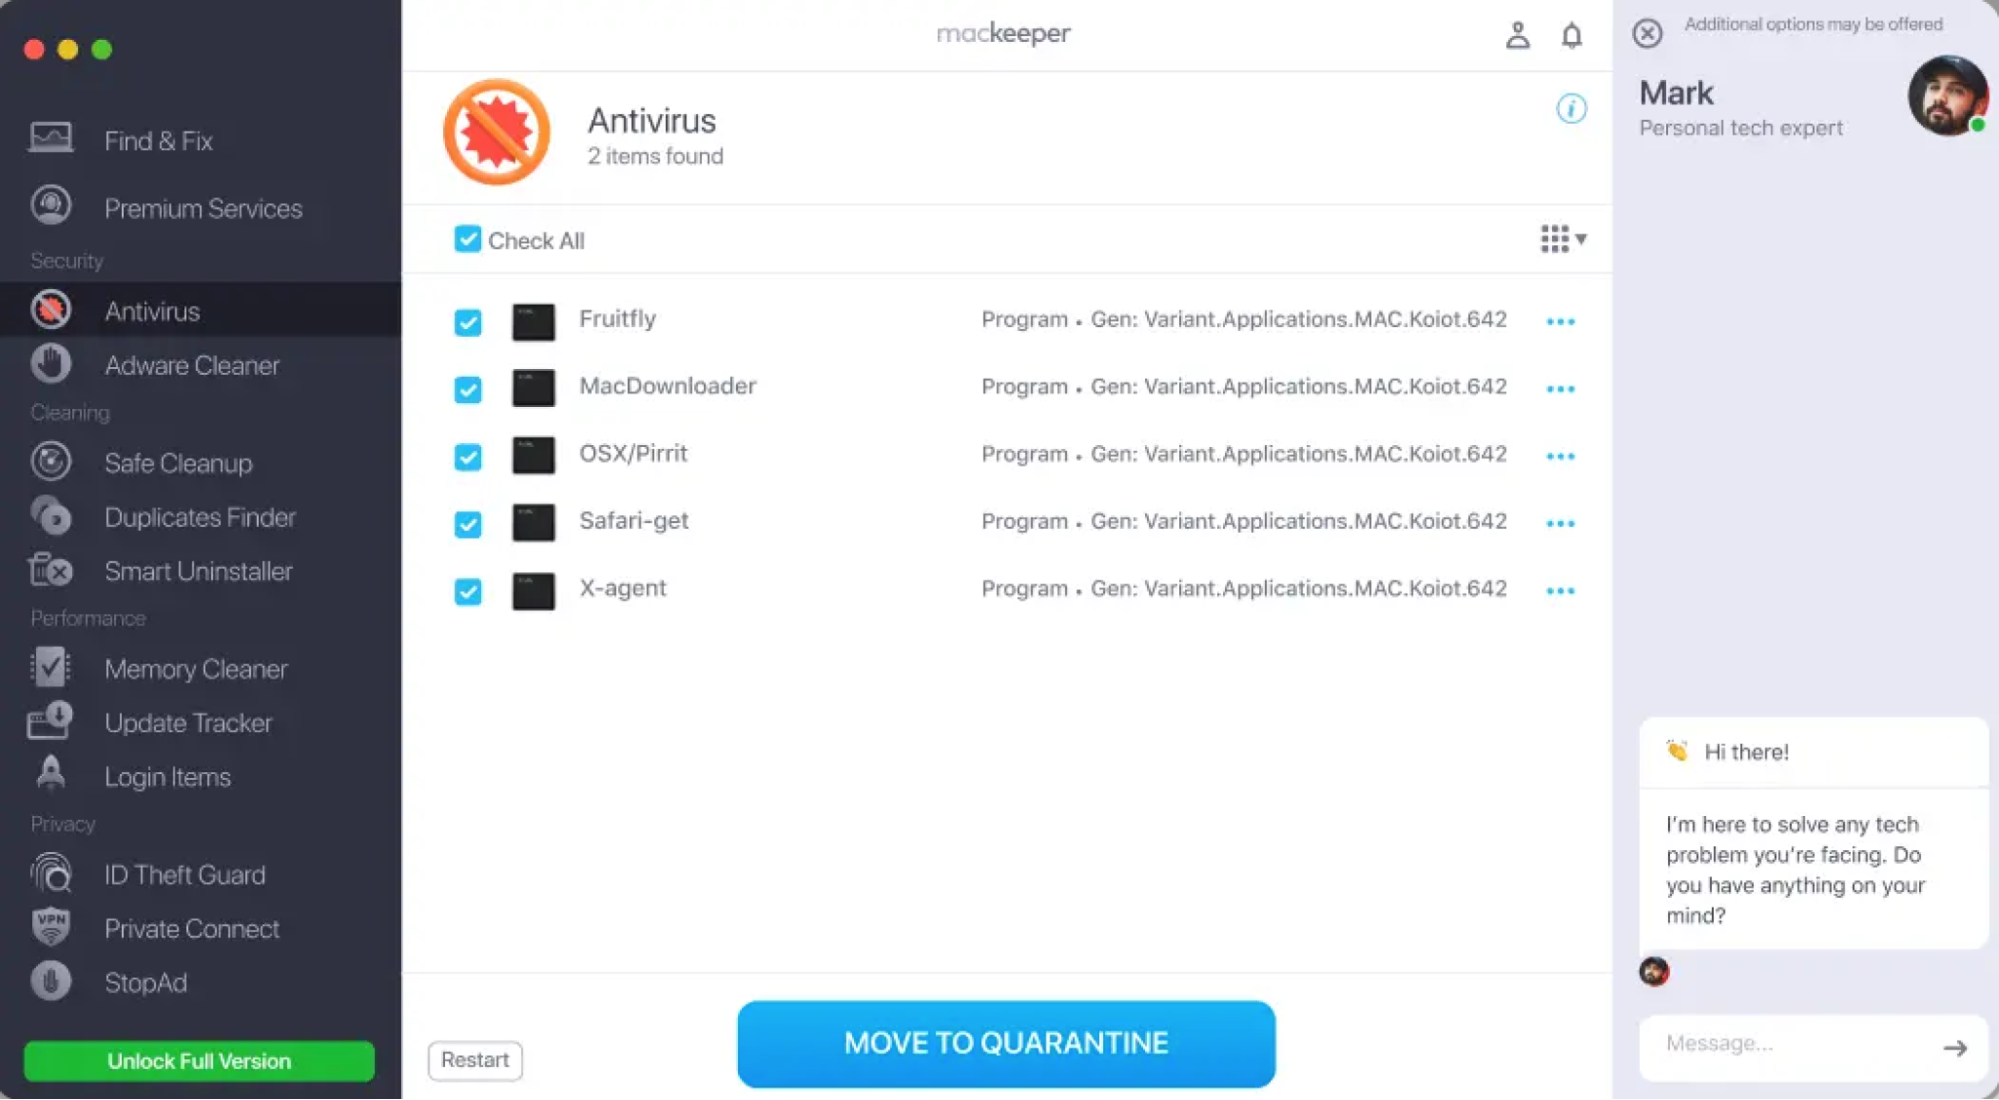
Task: Click the Antivirus icon in sidebar
Action: pos(50,310)
